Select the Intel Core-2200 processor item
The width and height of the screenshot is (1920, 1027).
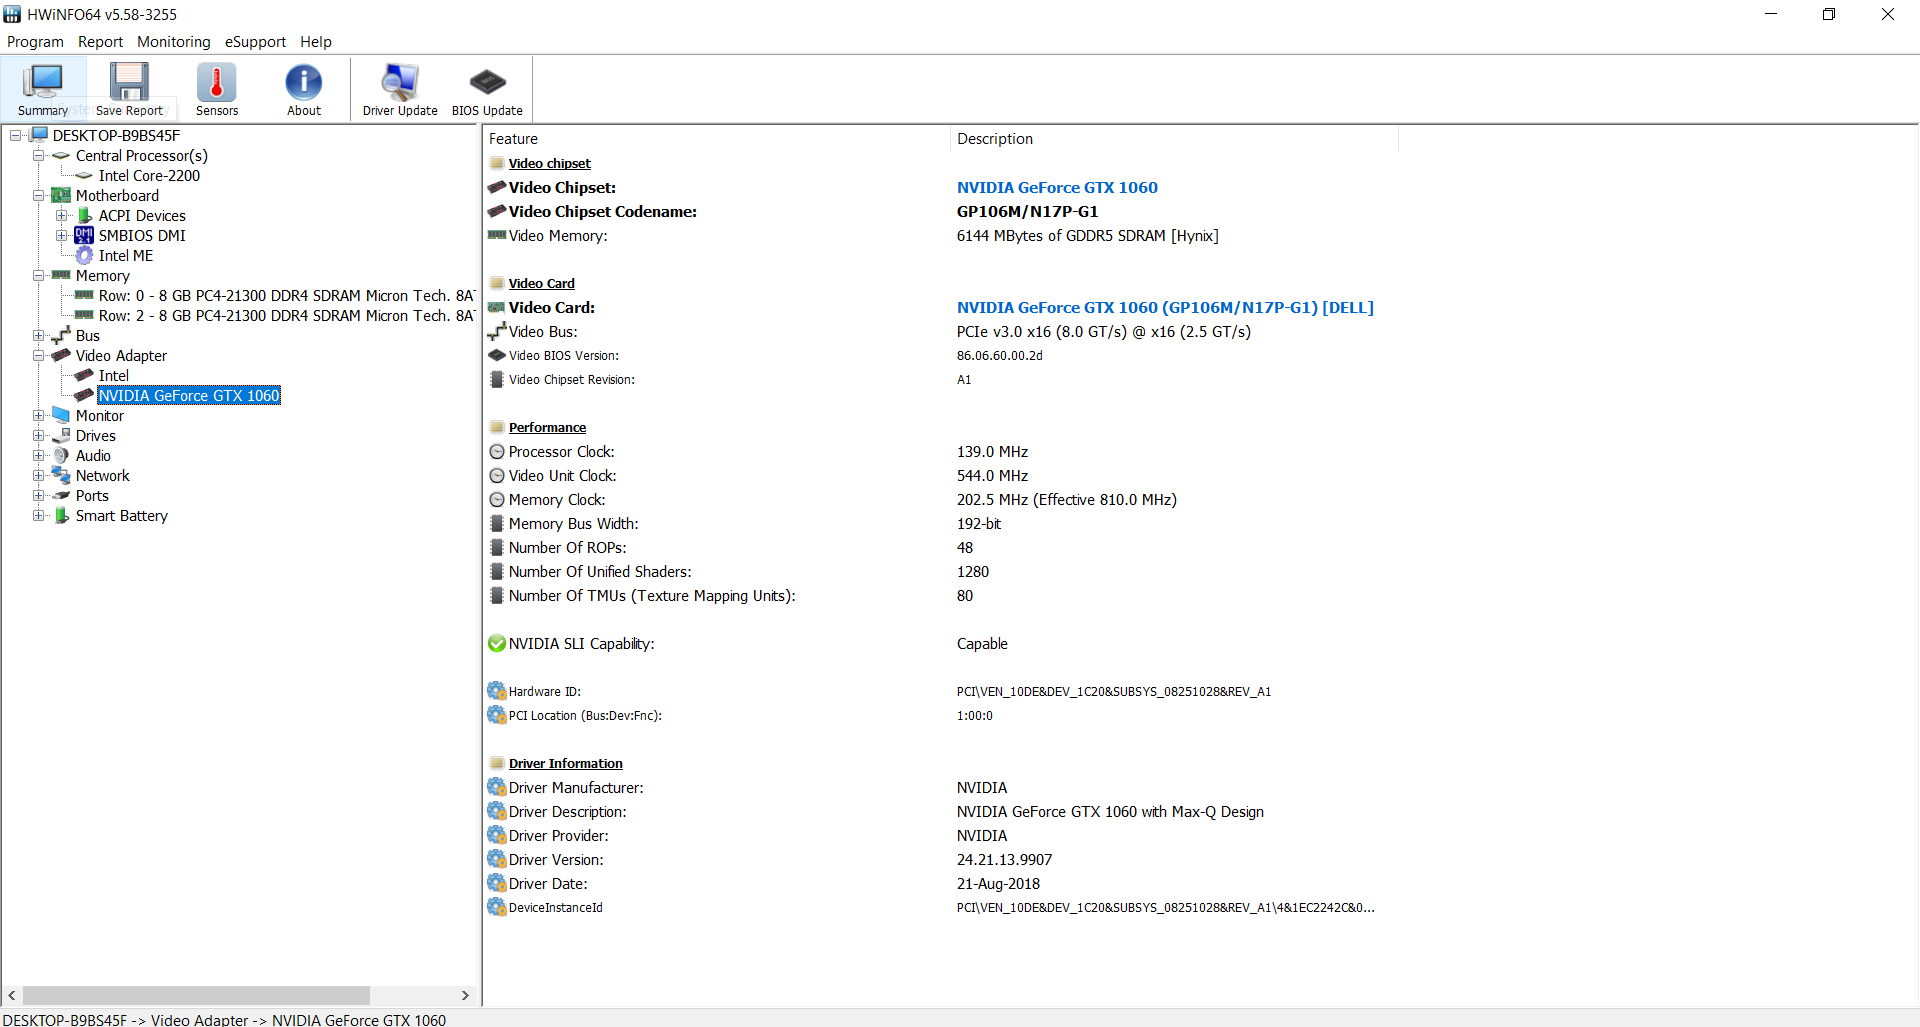click(x=149, y=176)
